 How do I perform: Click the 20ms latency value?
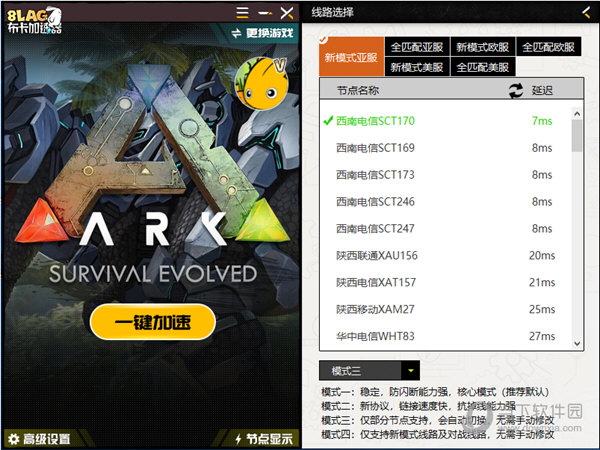tap(542, 255)
